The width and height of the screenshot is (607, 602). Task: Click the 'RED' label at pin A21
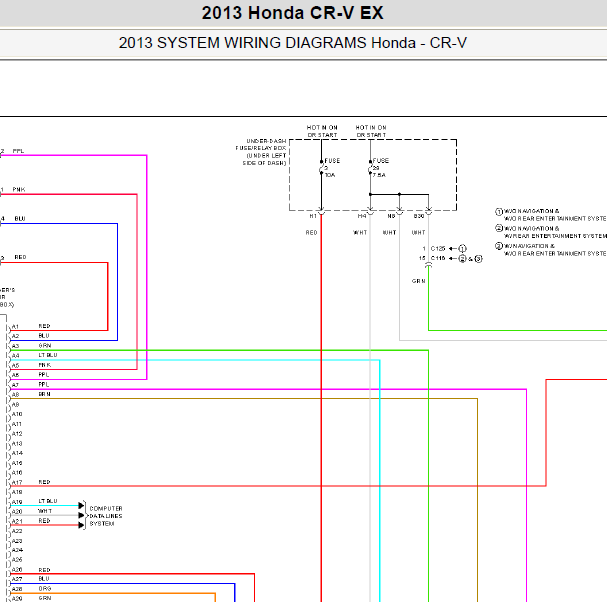tap(45, 521)
